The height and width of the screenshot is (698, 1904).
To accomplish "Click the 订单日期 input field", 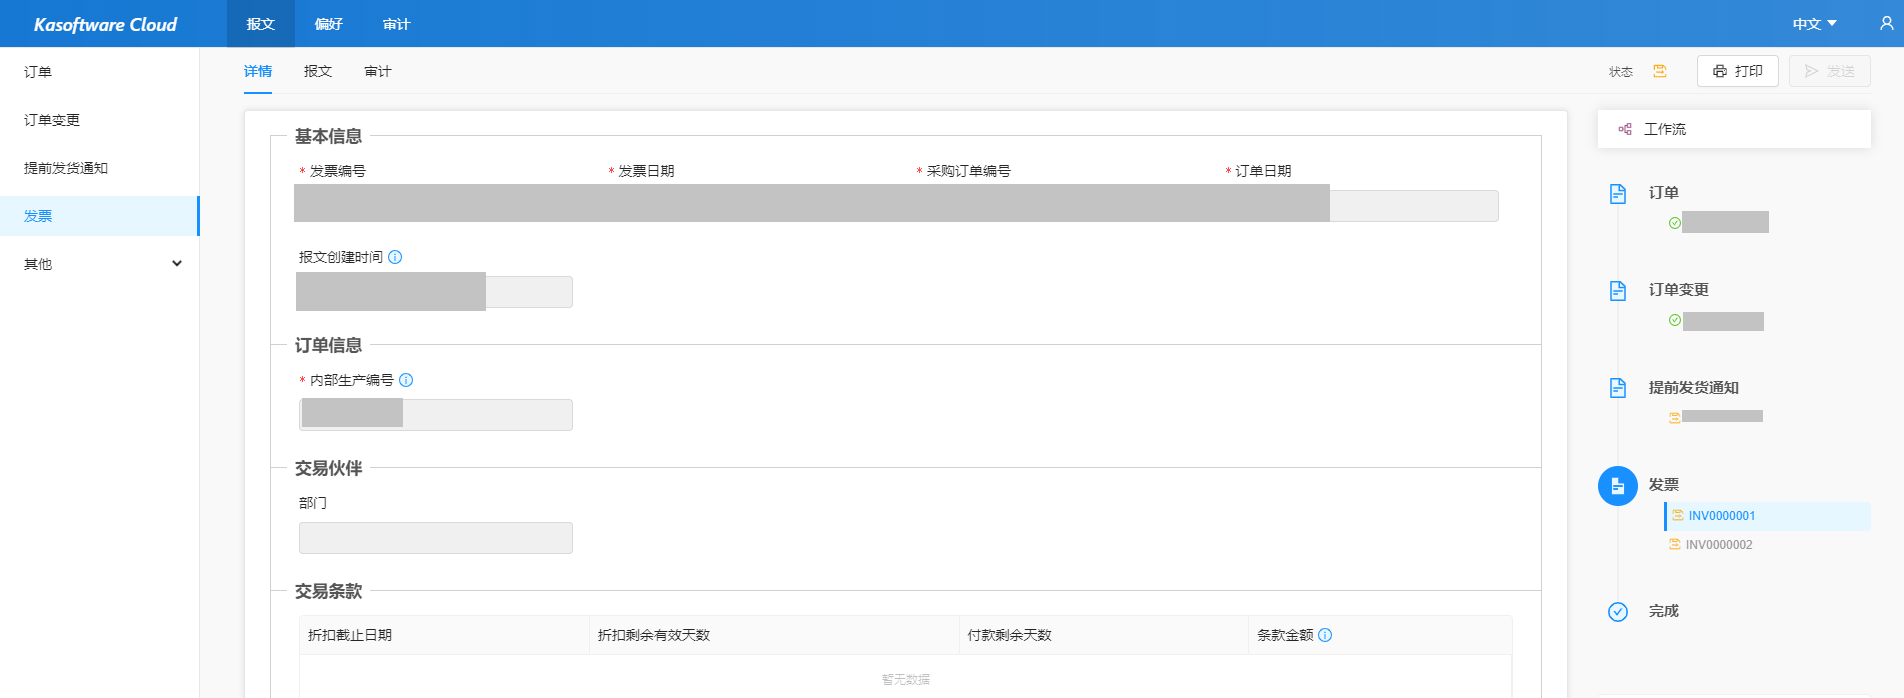I will click(x=1360, y=205).
